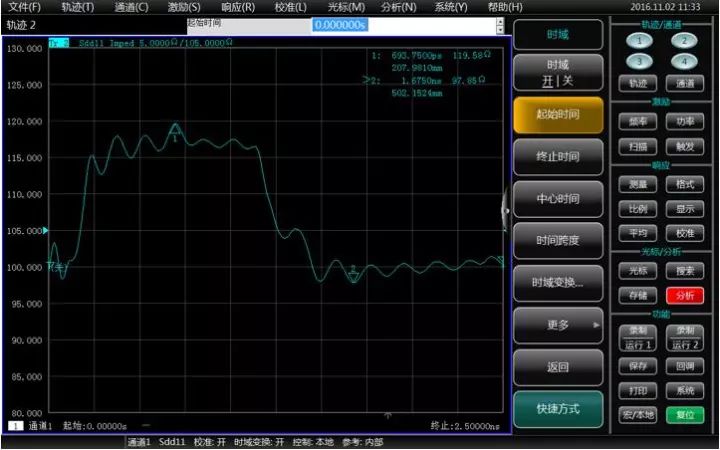
Task: Click marker 1 readout 693.7500ps
Action: (417, 56)
